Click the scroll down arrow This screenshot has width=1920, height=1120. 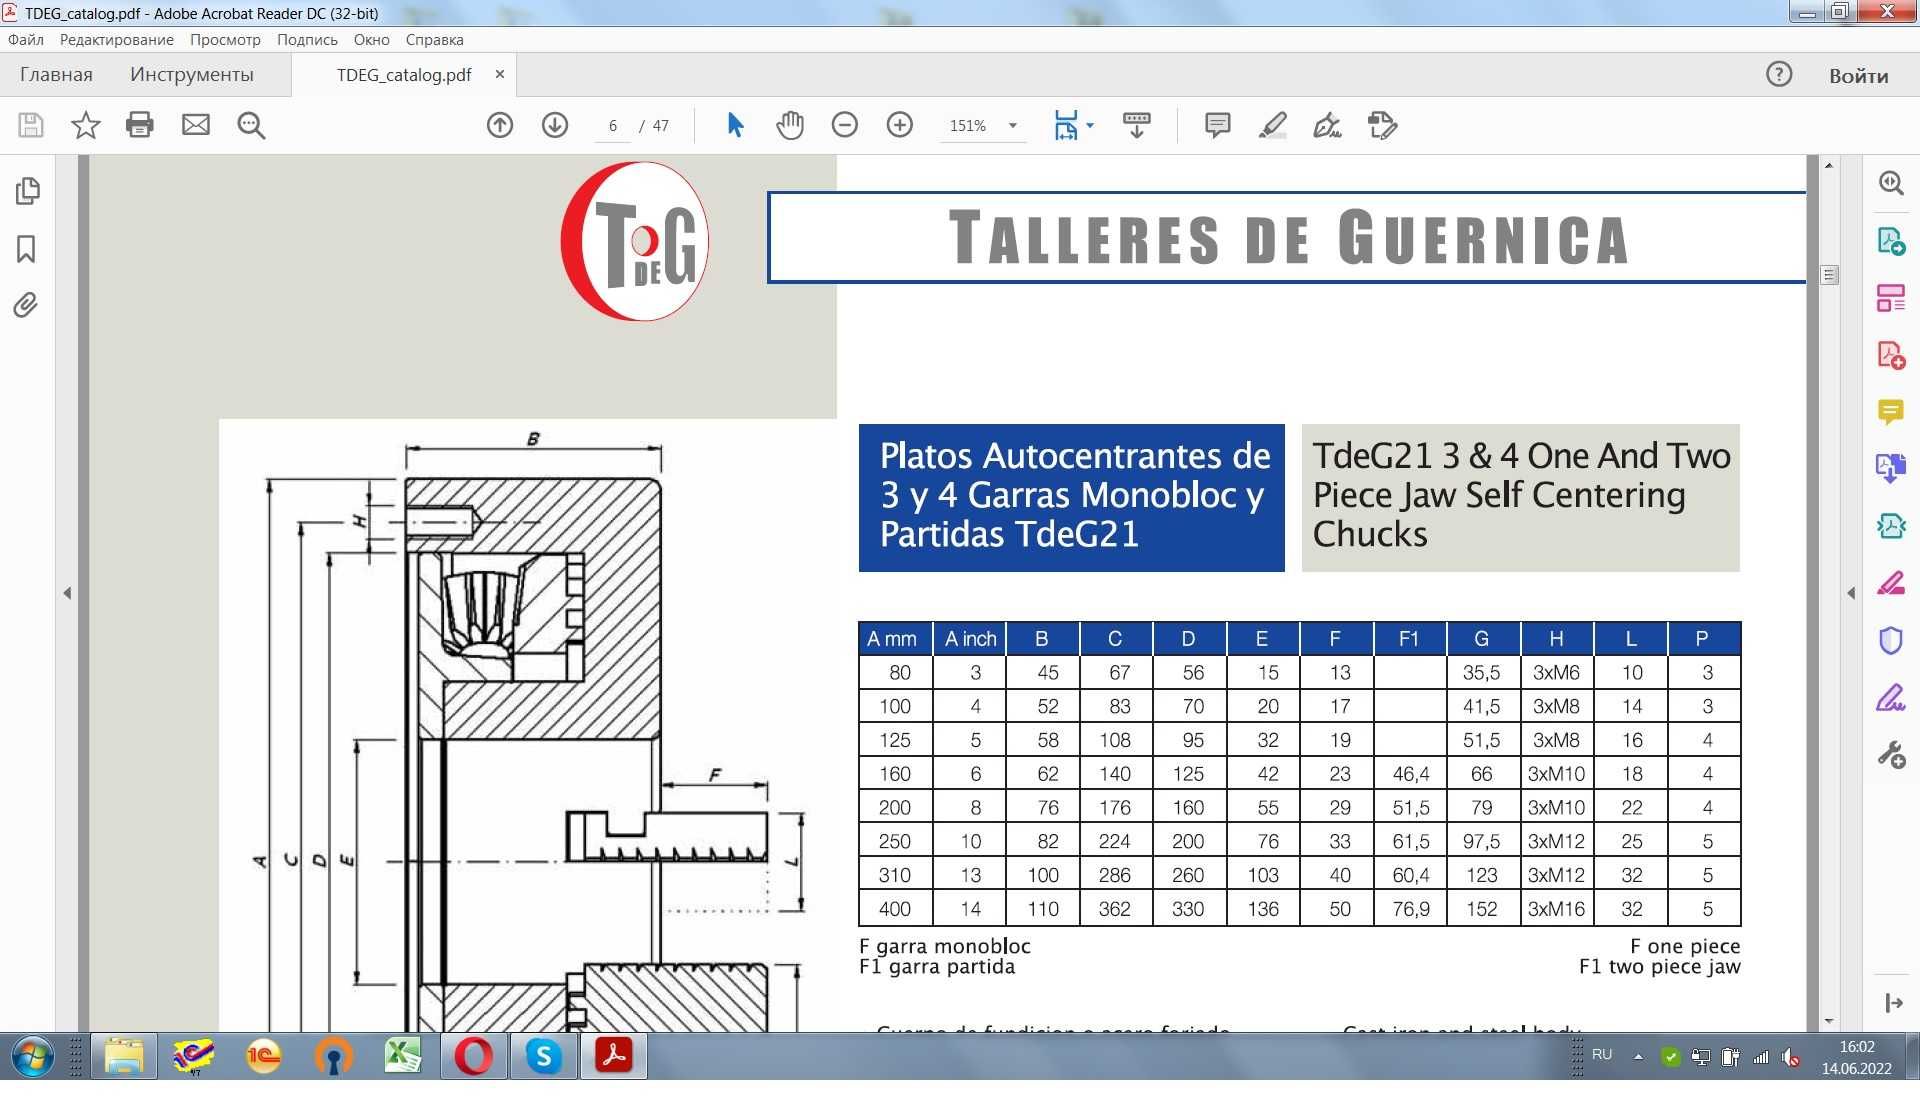1829,1021
